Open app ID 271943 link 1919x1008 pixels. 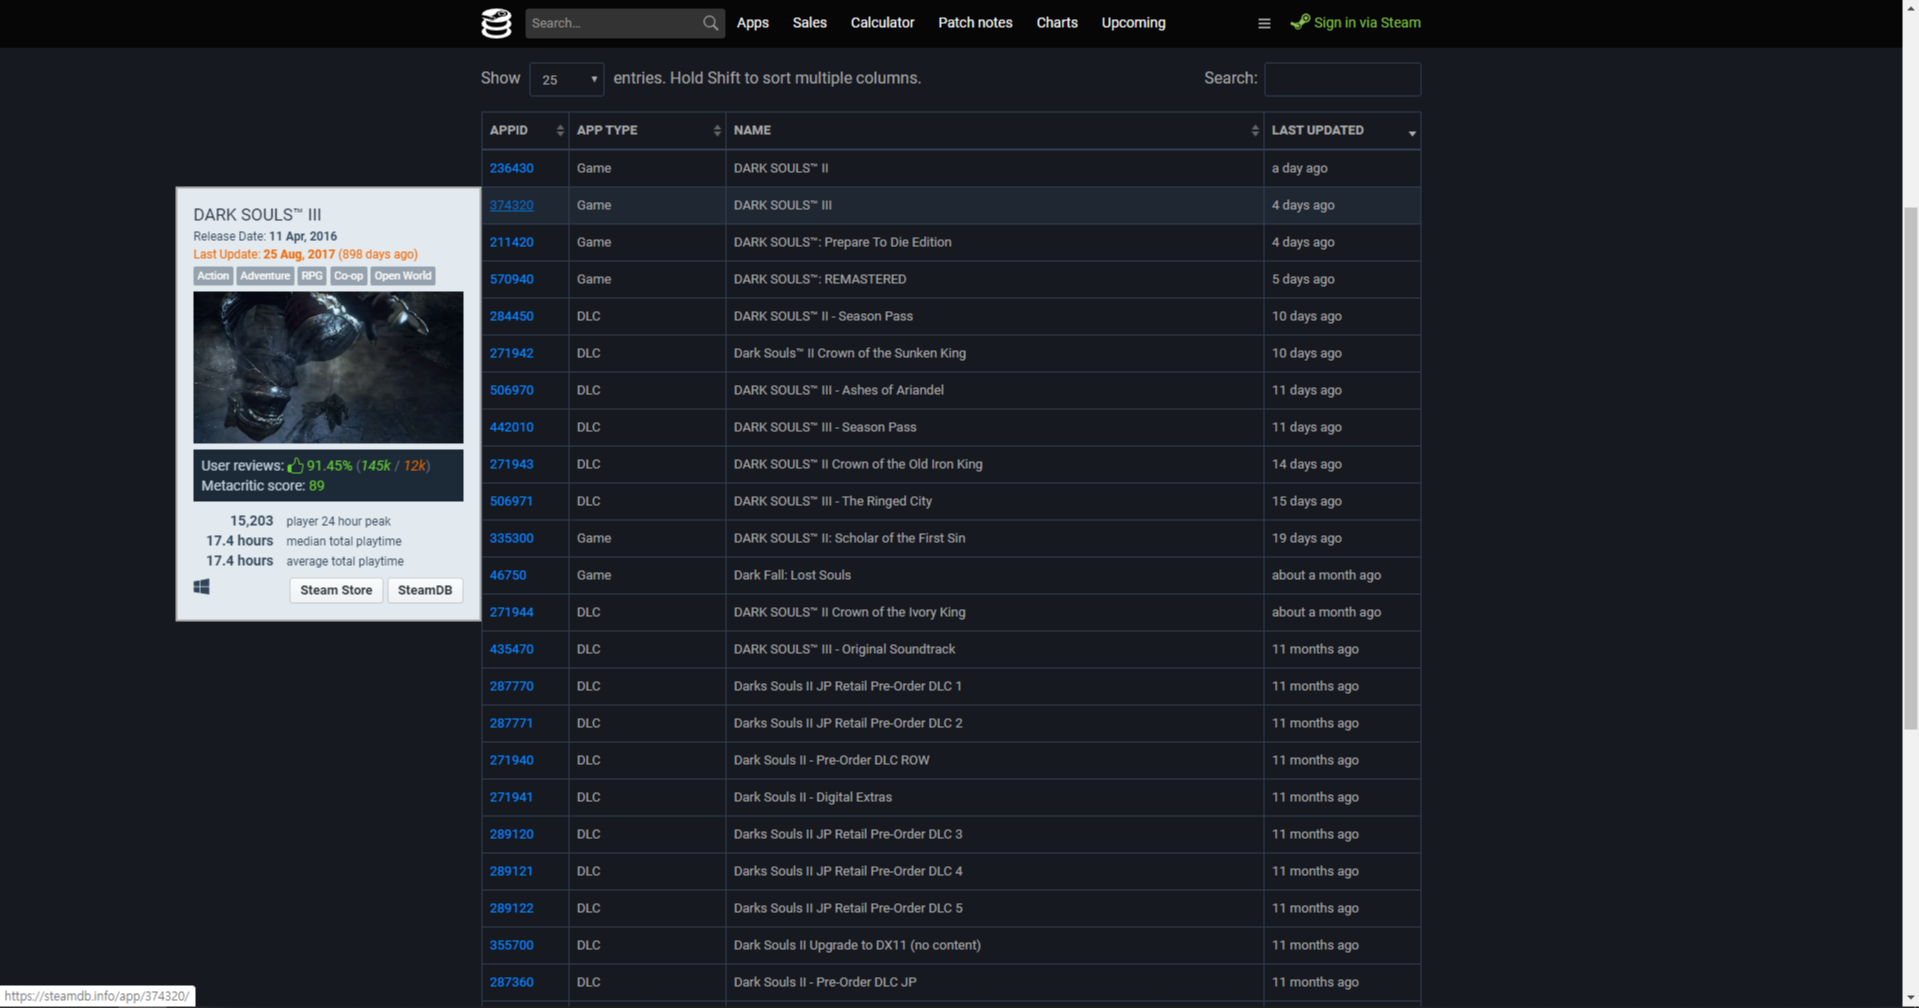511,464
